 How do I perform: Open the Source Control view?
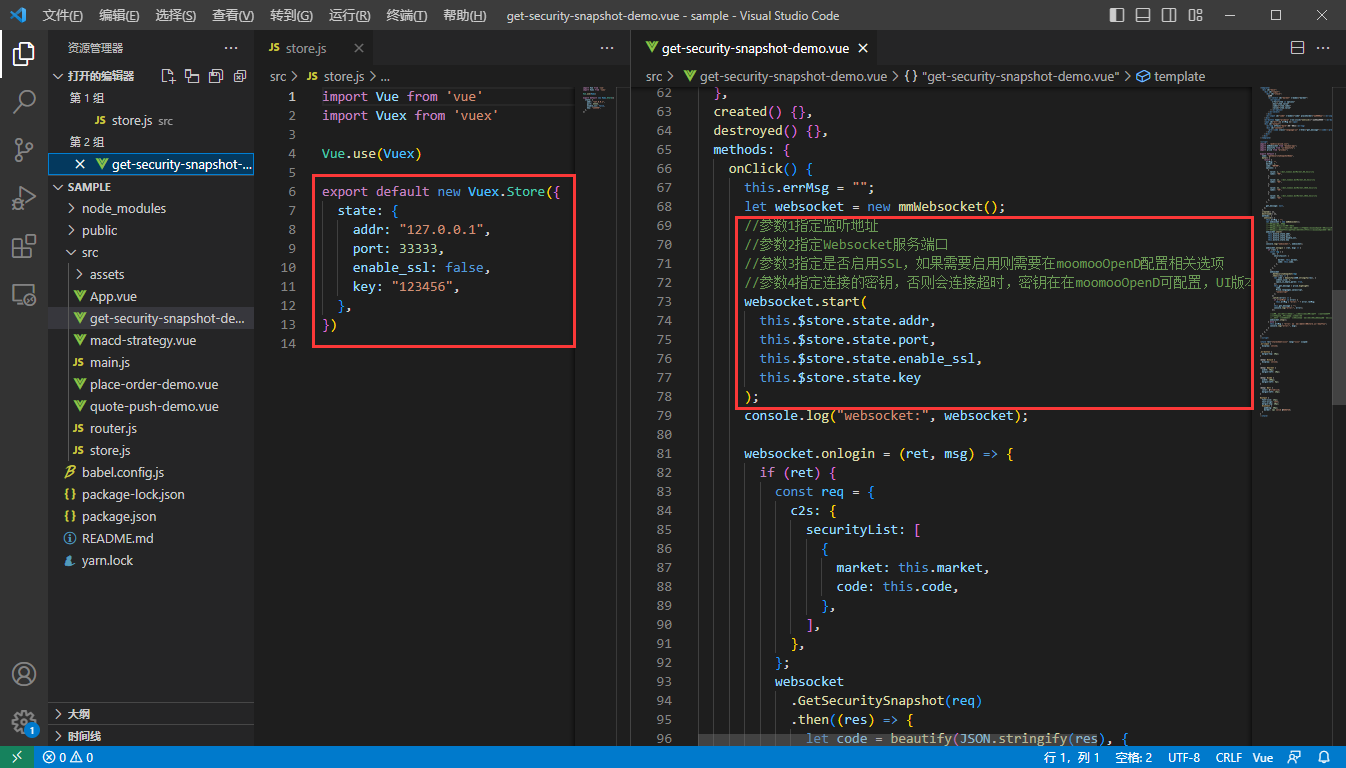click(24, 150)
